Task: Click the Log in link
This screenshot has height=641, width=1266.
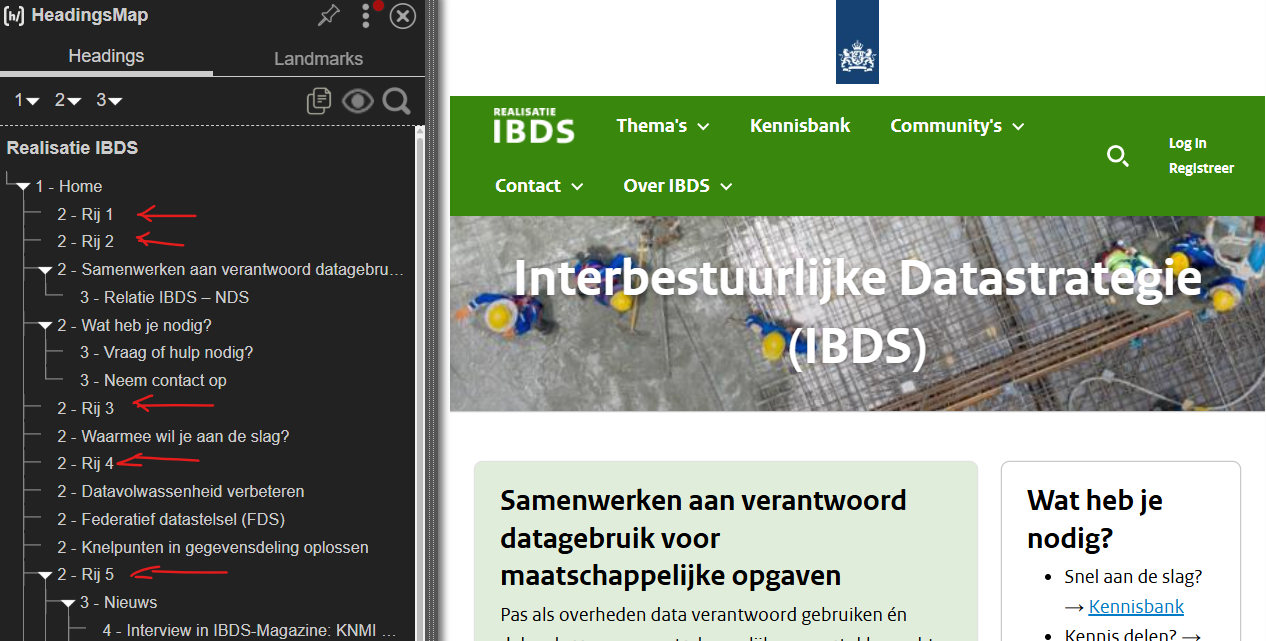Action: (x=1188, y=143)
